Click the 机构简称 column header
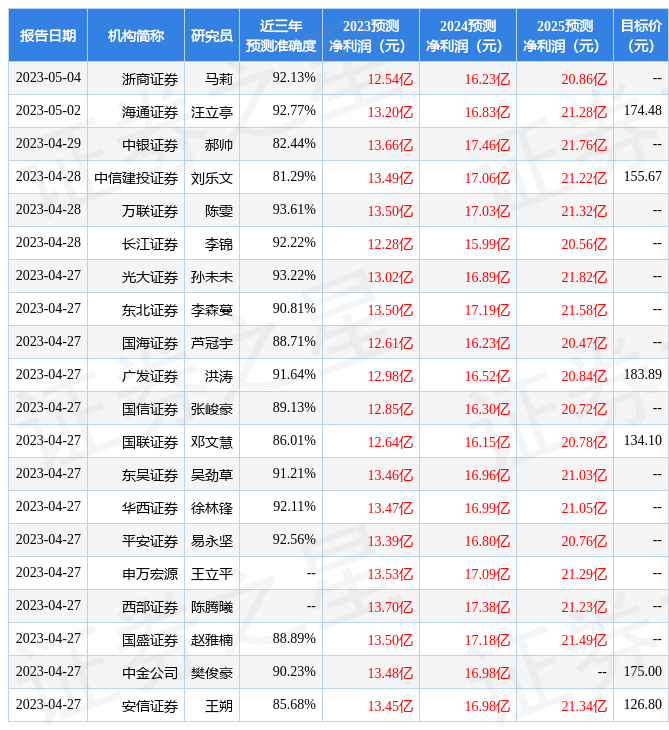The image size is (669, 730). pyautogui.click(x=136, y=35)
